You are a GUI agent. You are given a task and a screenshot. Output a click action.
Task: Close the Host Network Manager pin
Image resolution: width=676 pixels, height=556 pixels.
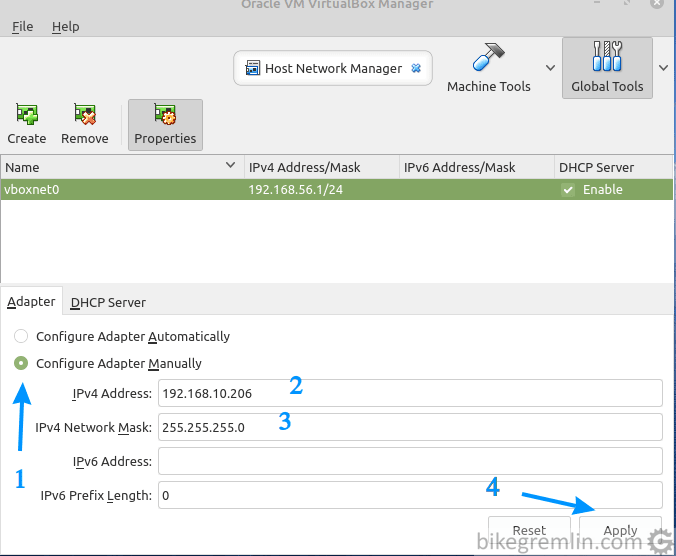[x=416, y=68]
